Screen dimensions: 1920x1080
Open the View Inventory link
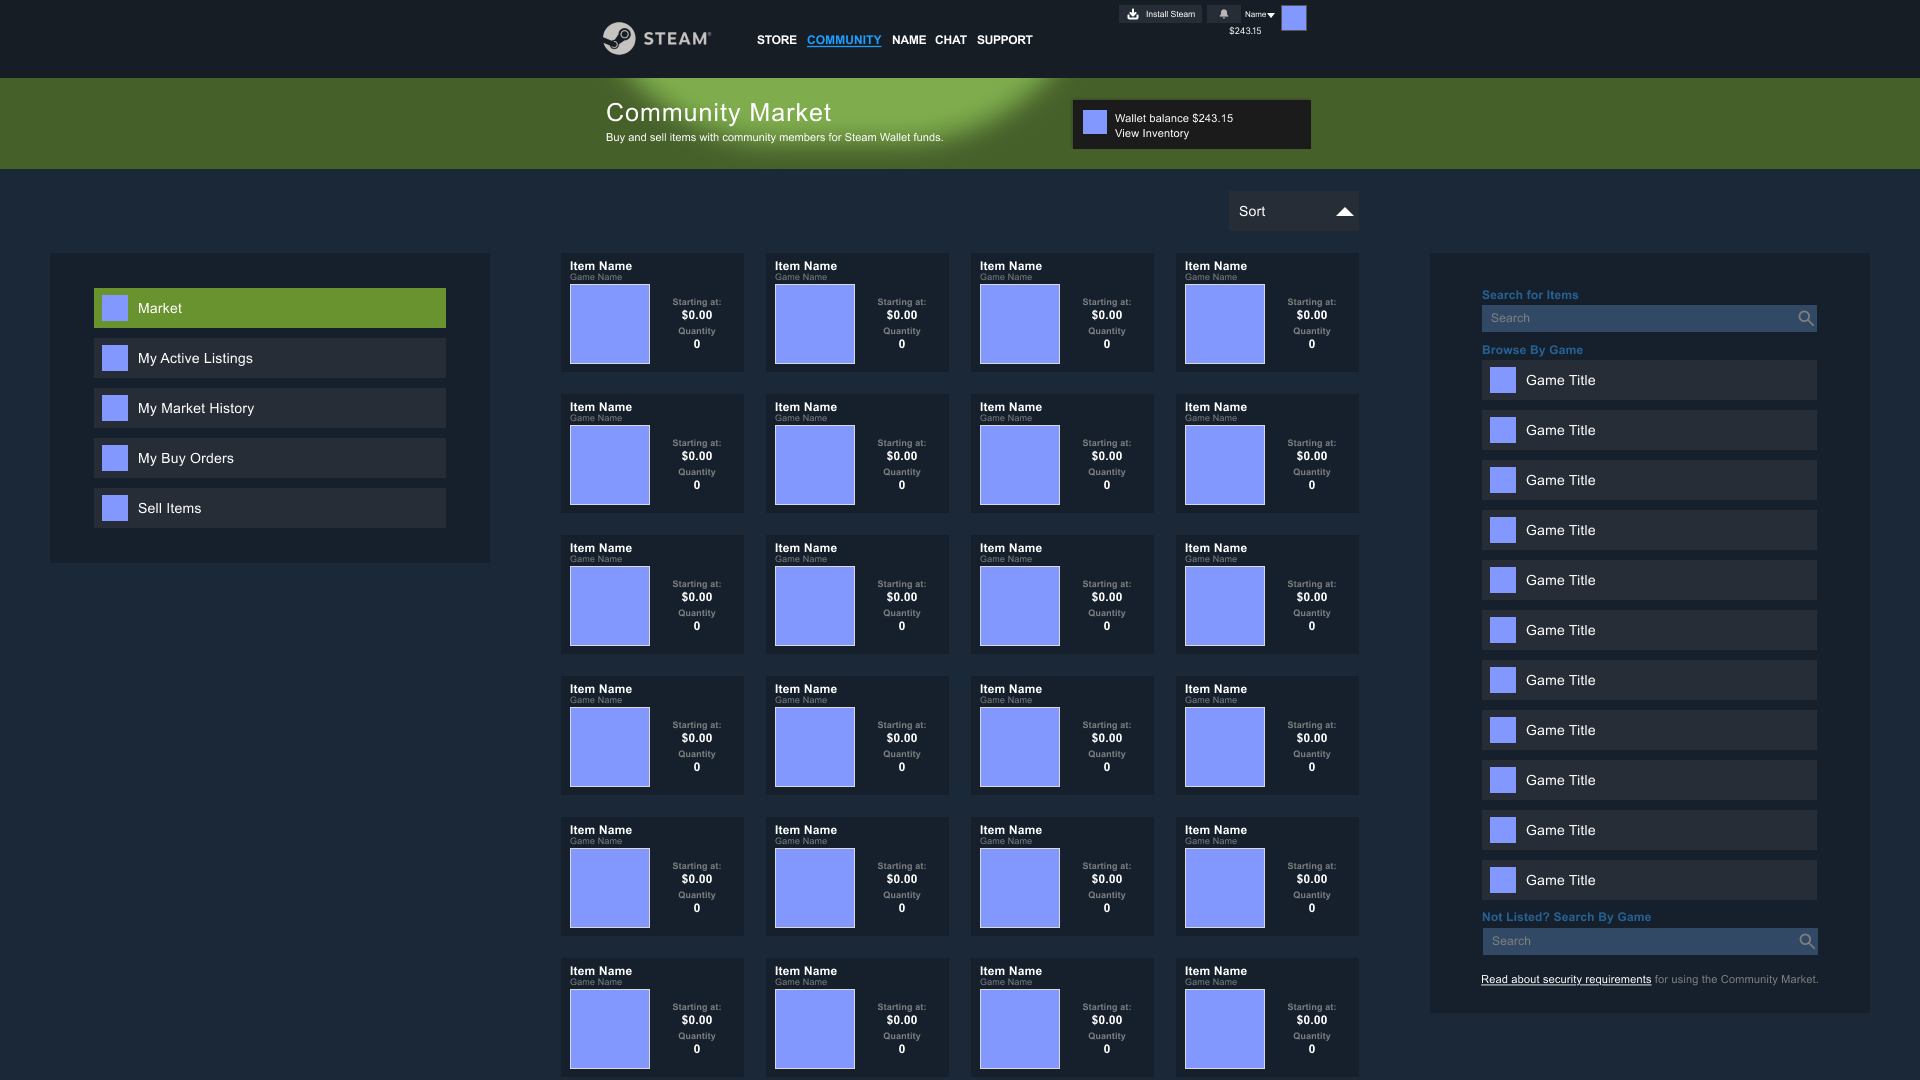[1151, 134]
